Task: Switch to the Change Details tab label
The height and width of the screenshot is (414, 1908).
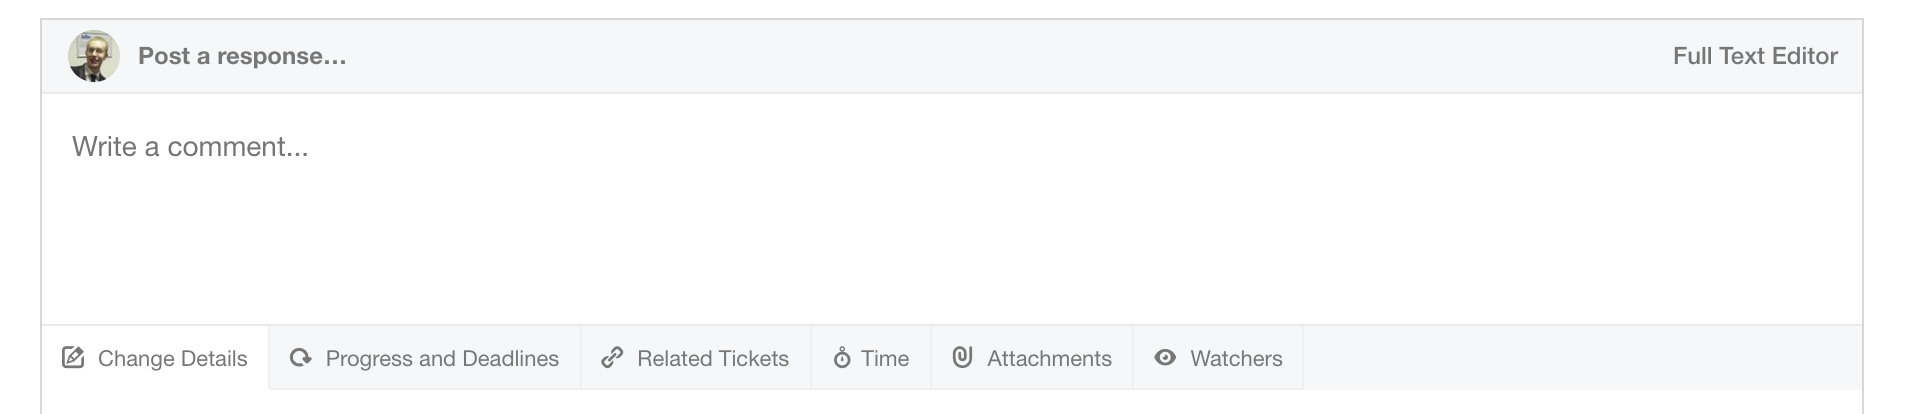Action: (172, 359)
